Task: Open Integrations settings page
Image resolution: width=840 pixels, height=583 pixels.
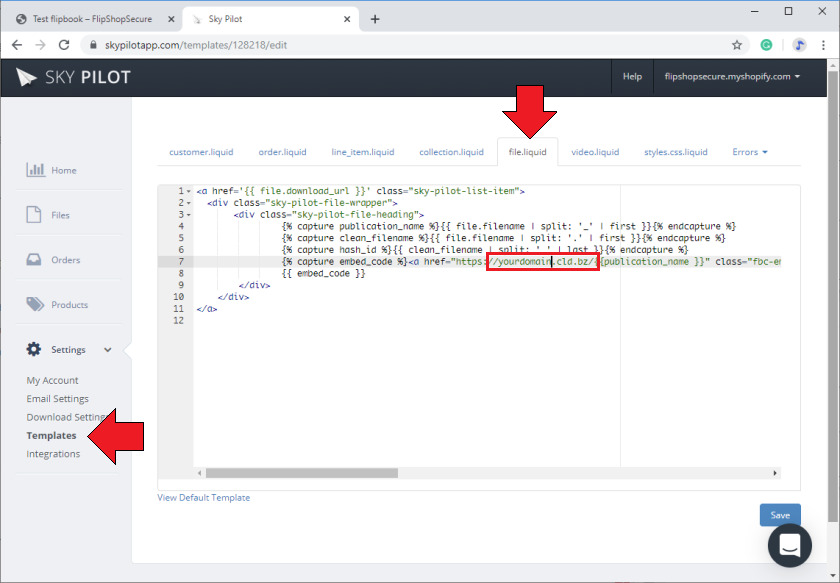Action: coord(53,454)
